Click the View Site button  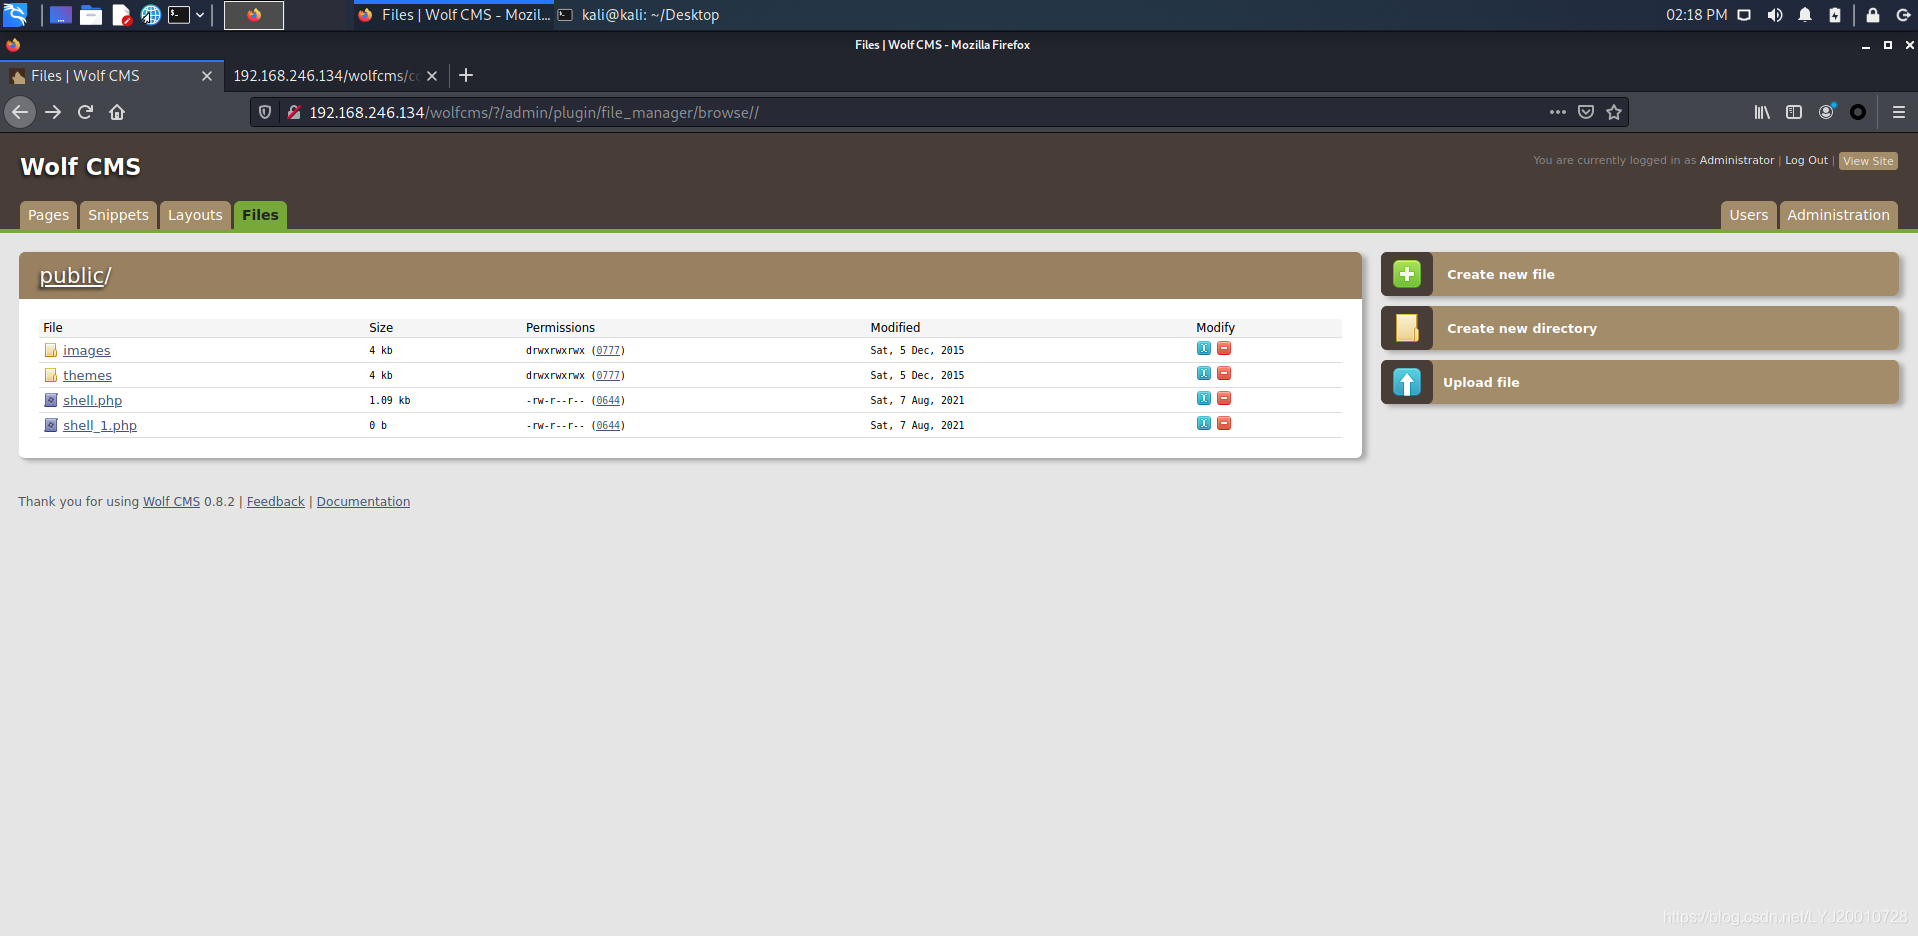point(1868,161)
